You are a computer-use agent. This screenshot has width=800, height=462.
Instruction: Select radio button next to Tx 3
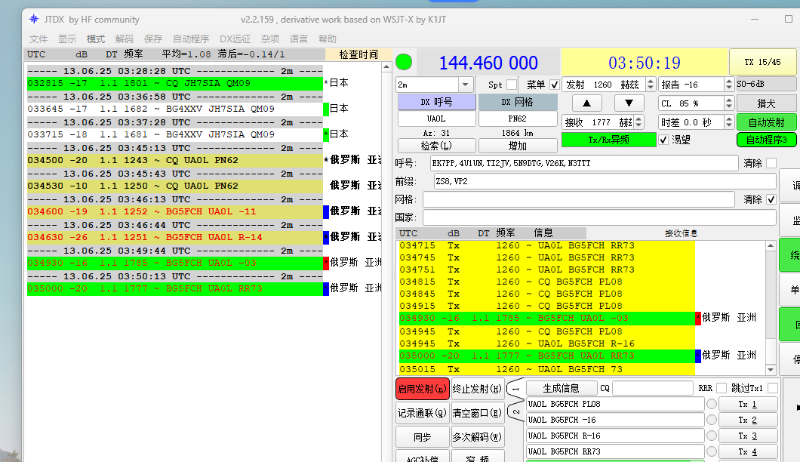[711, 435]
